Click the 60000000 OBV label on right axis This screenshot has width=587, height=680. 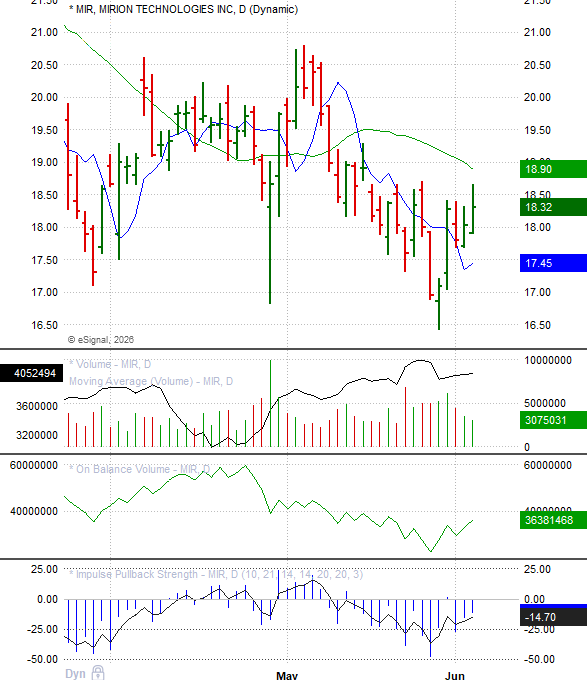[548, 465]
